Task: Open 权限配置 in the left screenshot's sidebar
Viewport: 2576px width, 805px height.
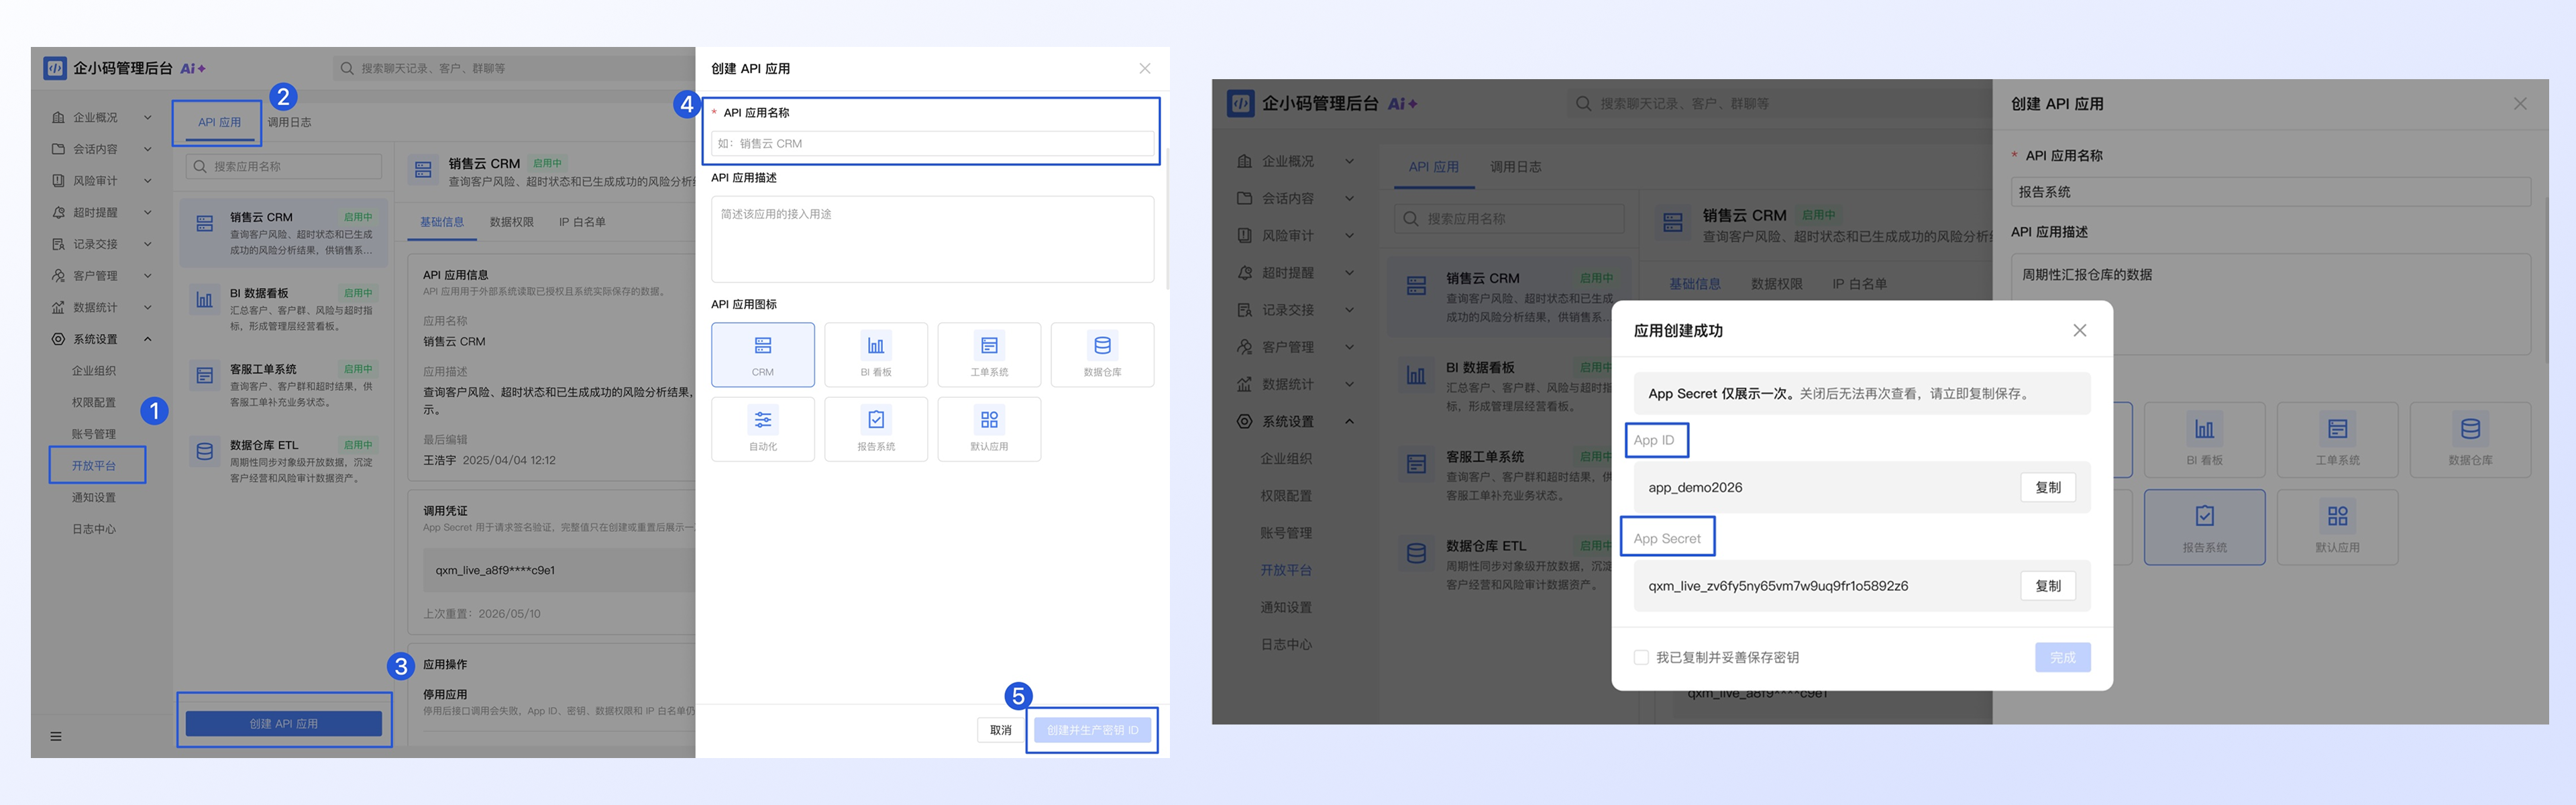Action: (94, 402)
